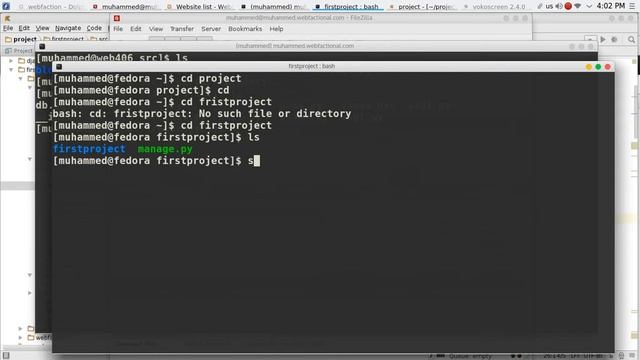Click the firstproject : bash window menu icon
Screen dimensions: 640x360
(x=59, y=67)
